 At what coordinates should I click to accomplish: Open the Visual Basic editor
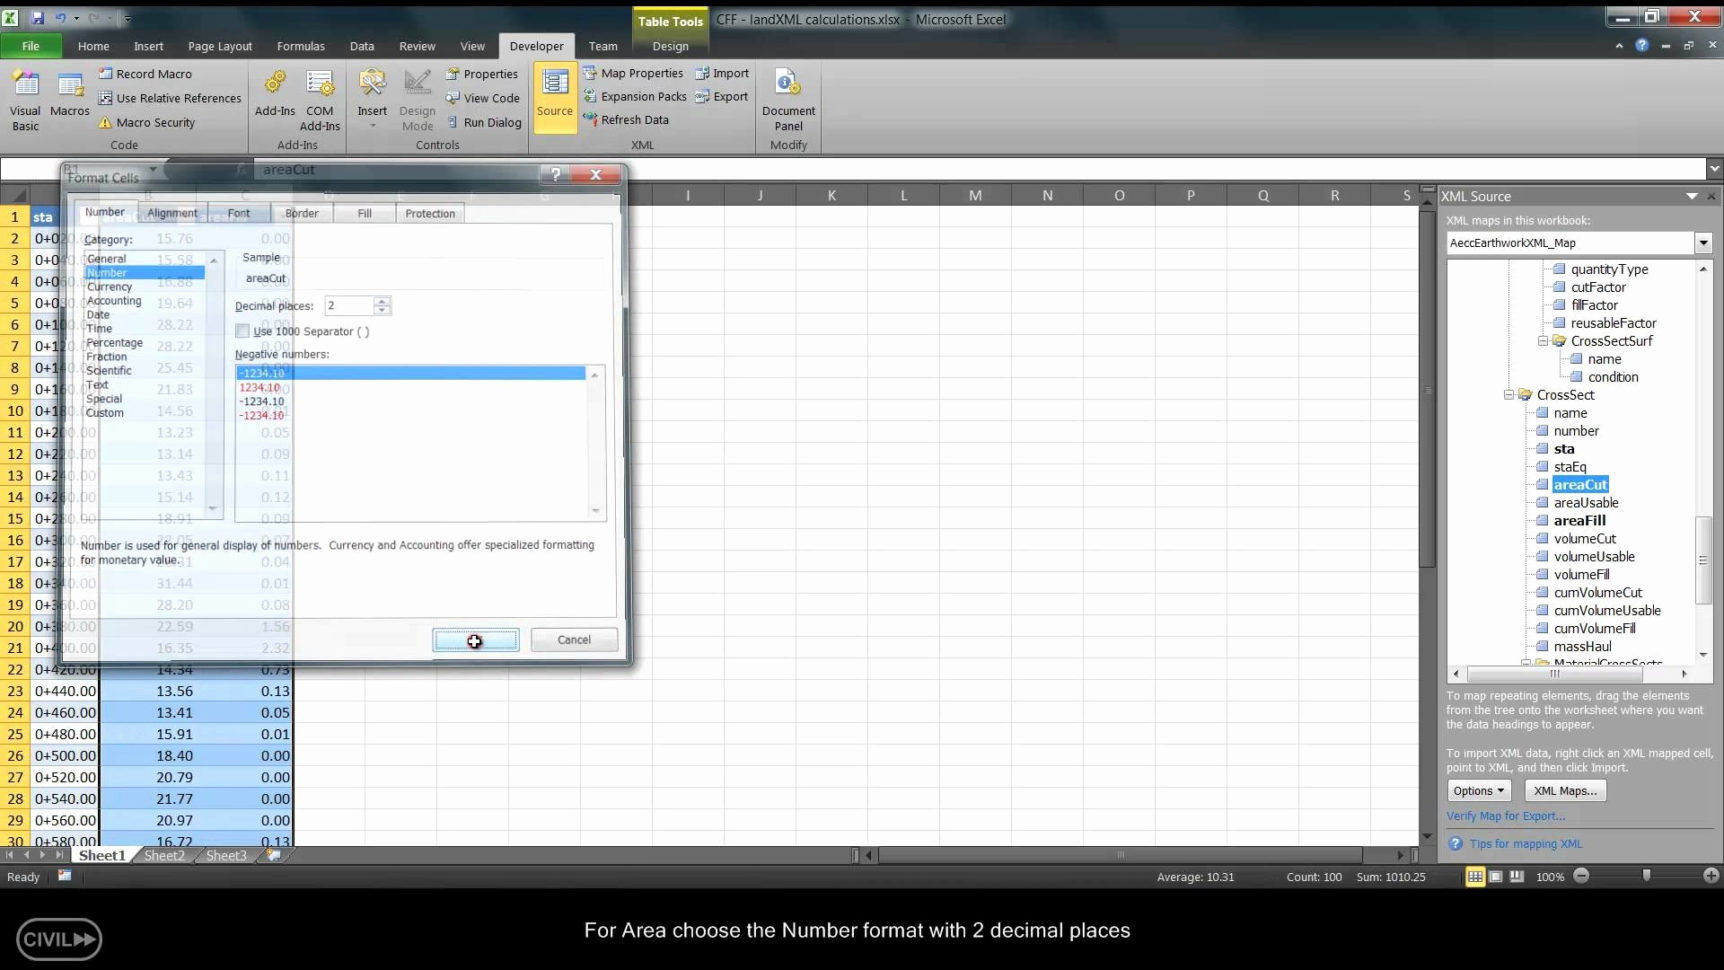click(23, 97)
